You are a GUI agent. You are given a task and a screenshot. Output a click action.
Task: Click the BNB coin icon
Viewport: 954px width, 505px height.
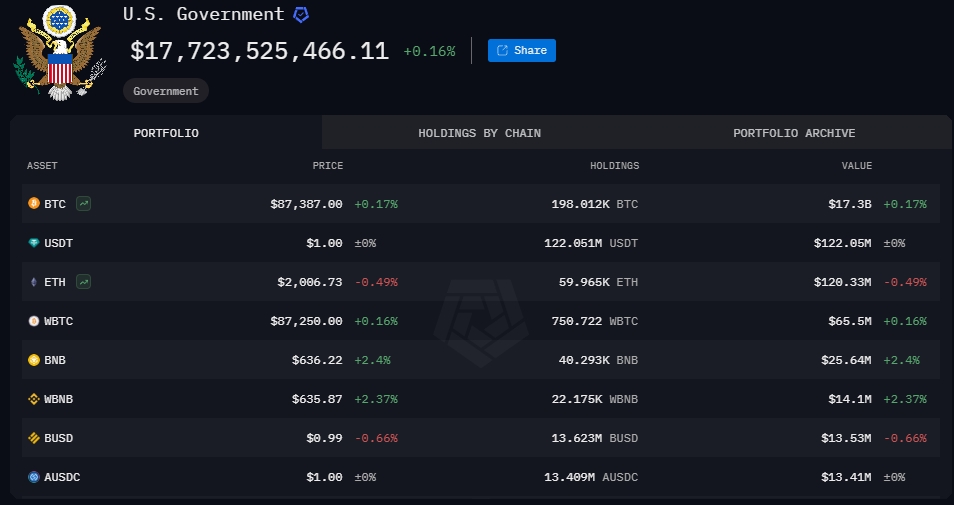(x=34, y=360)
